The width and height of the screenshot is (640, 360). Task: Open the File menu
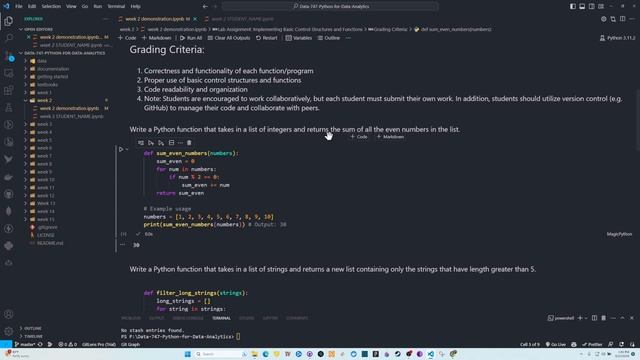click(19, 7)
